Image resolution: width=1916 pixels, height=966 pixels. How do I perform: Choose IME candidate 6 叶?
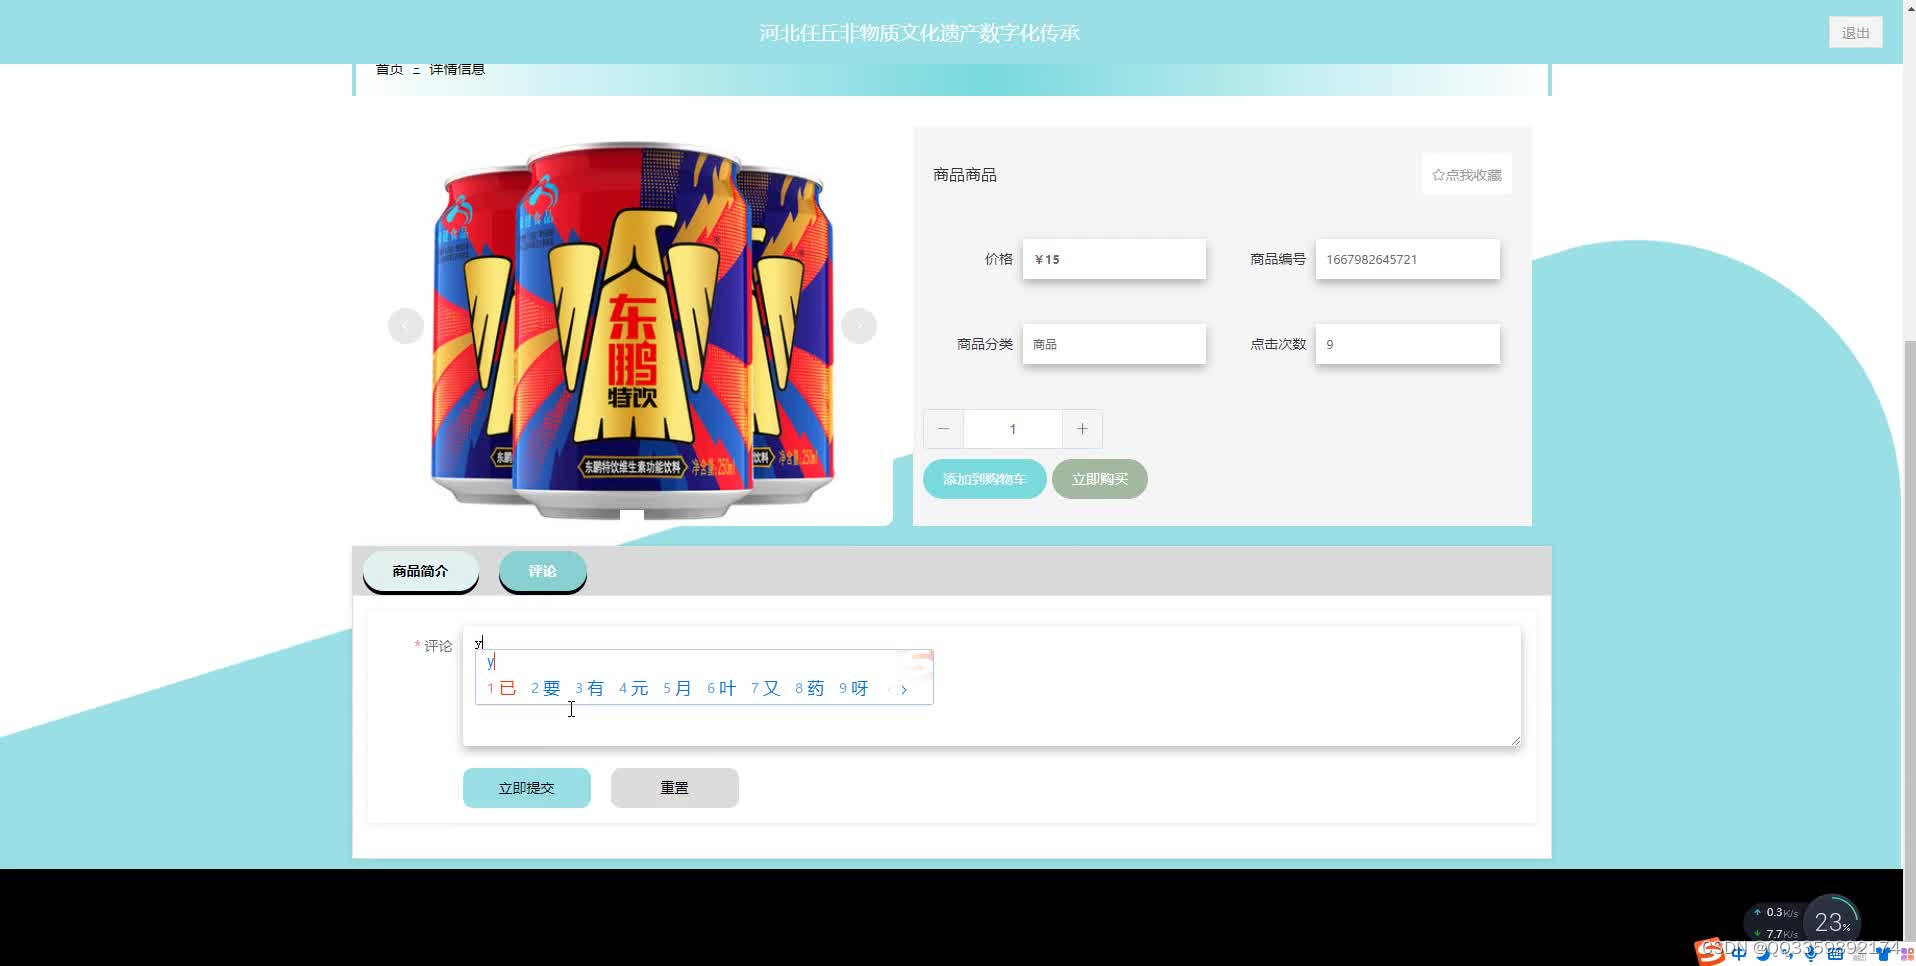coord(722,688)
